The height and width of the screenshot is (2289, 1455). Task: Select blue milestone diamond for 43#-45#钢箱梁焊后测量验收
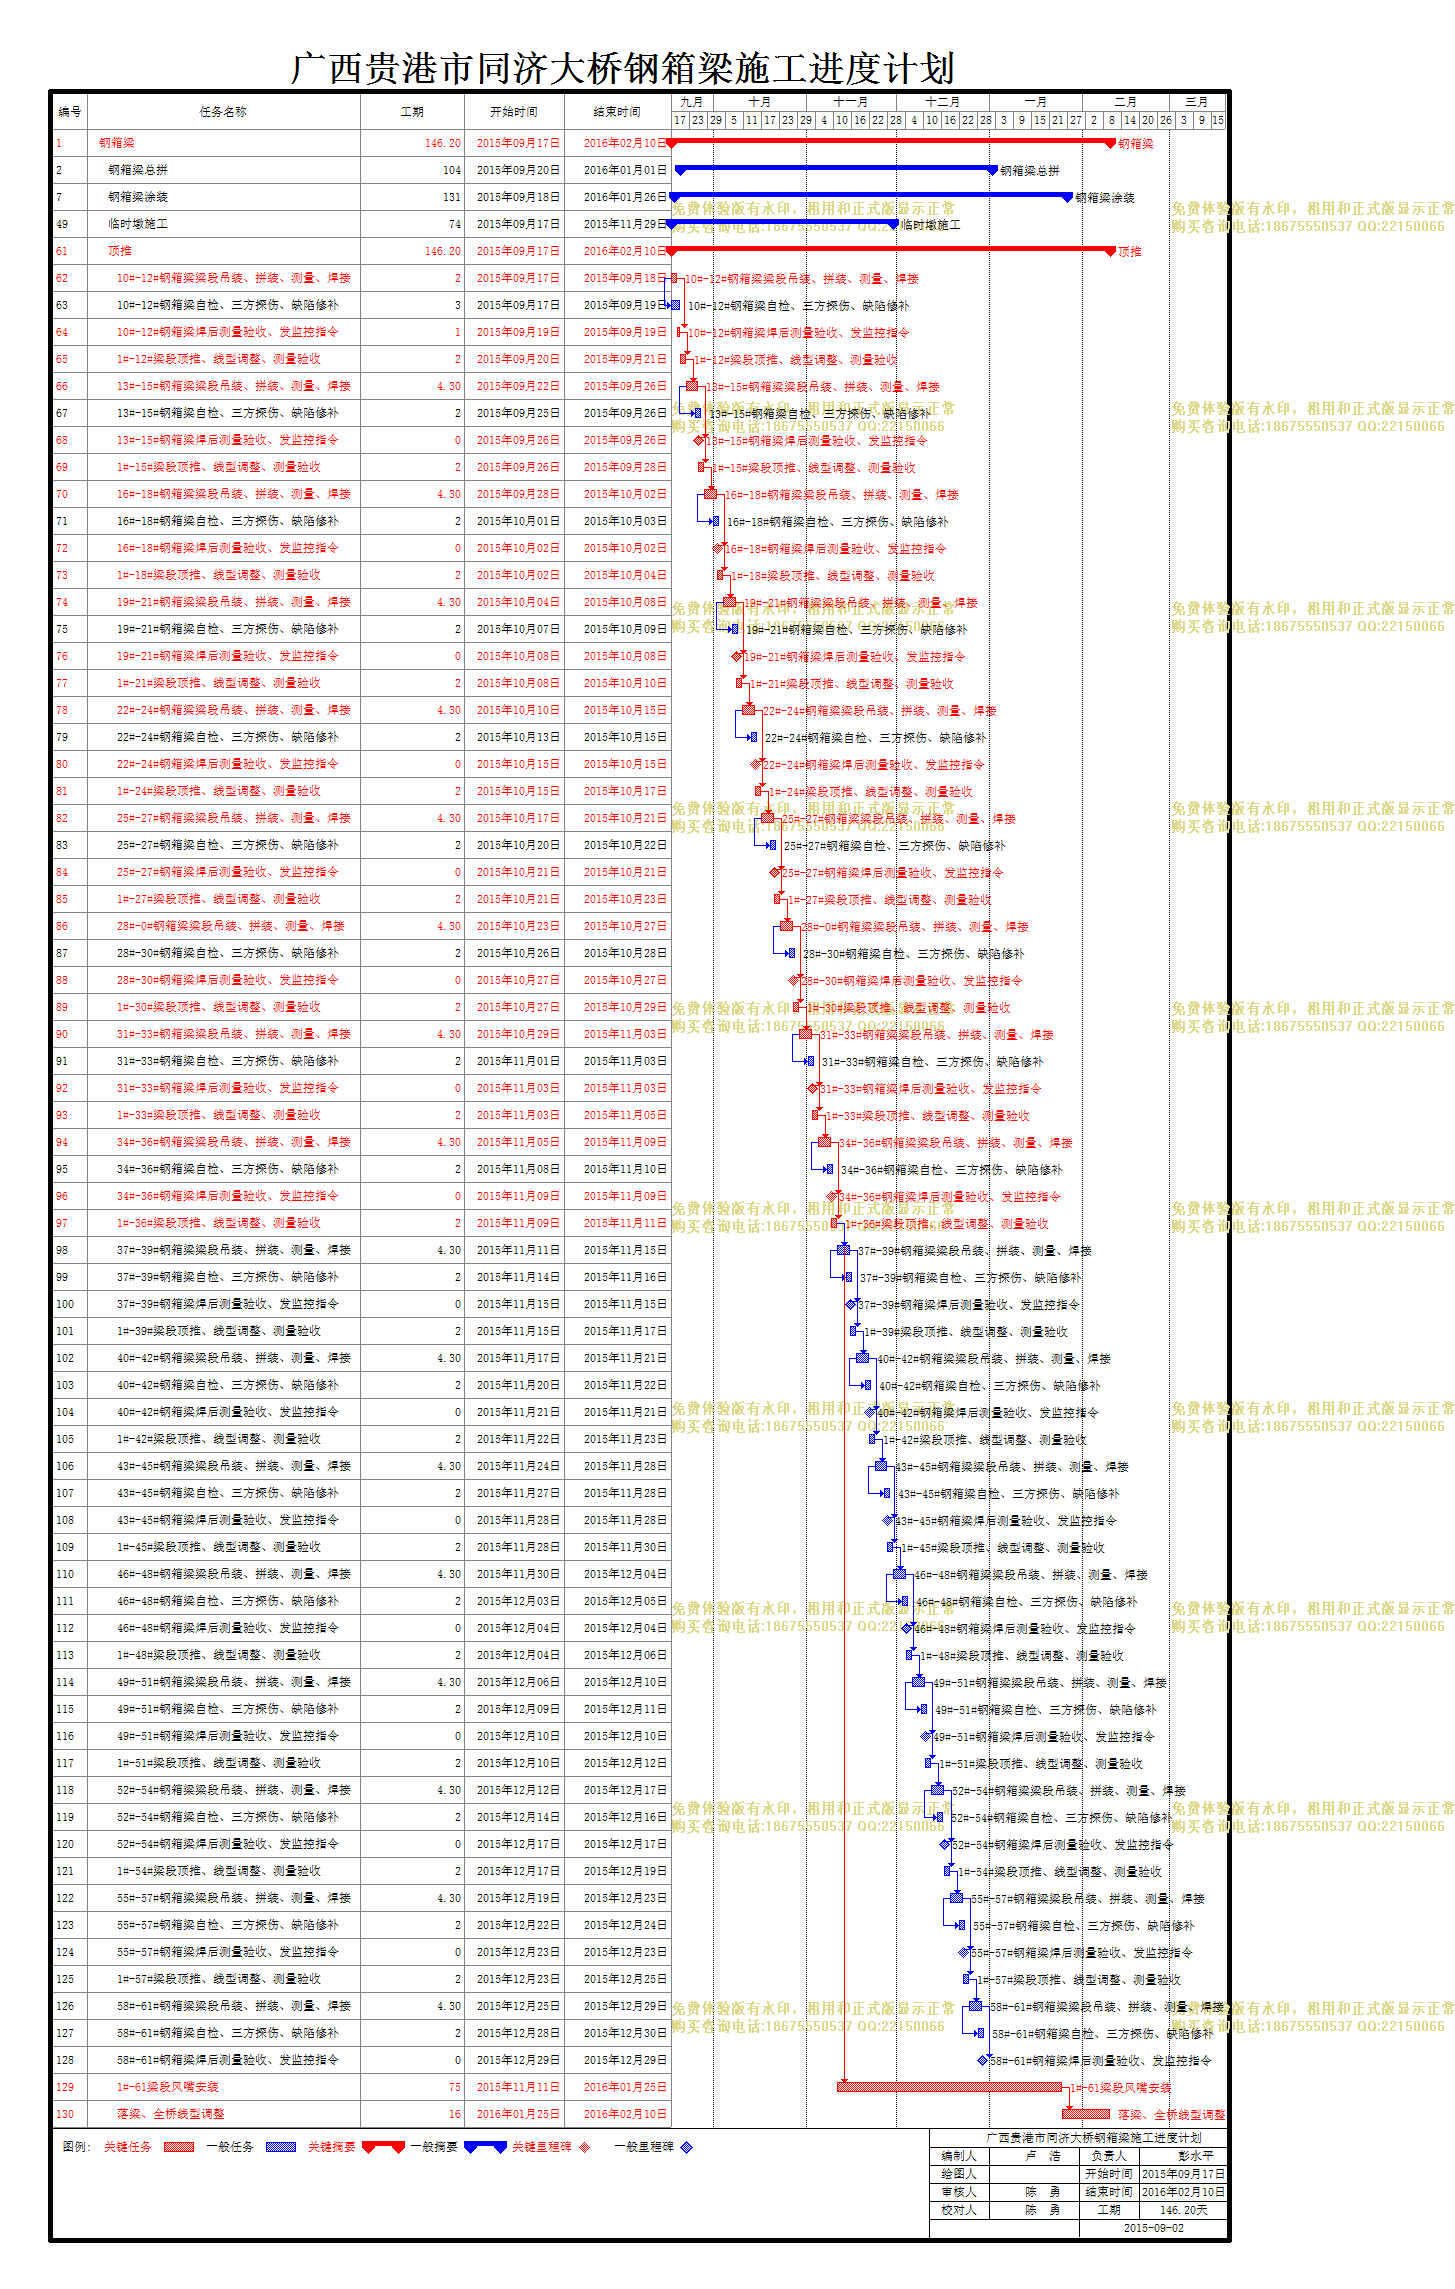(888, 1520)
